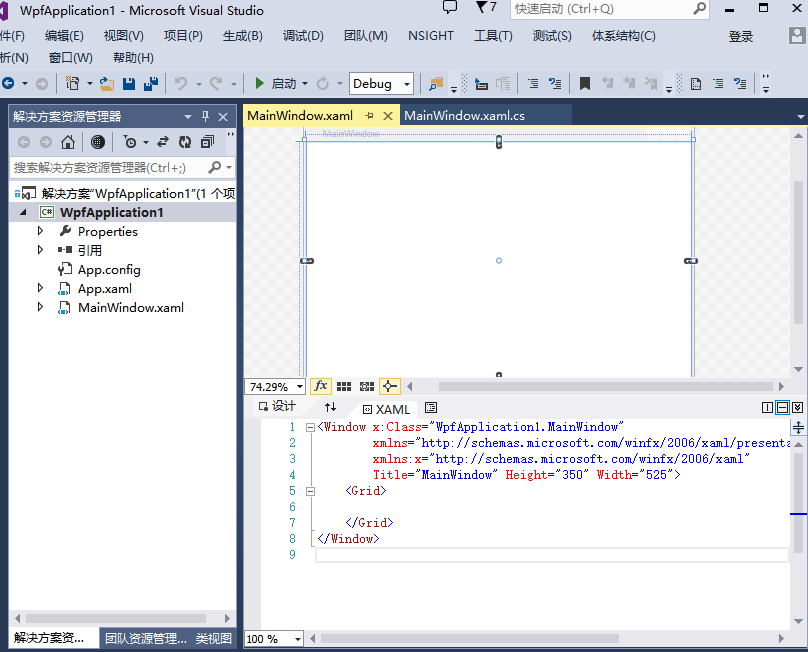Click the Home icon in Solution Explorer
The height and width of the screenshot is (652, 808).
(x=67, y=143)
